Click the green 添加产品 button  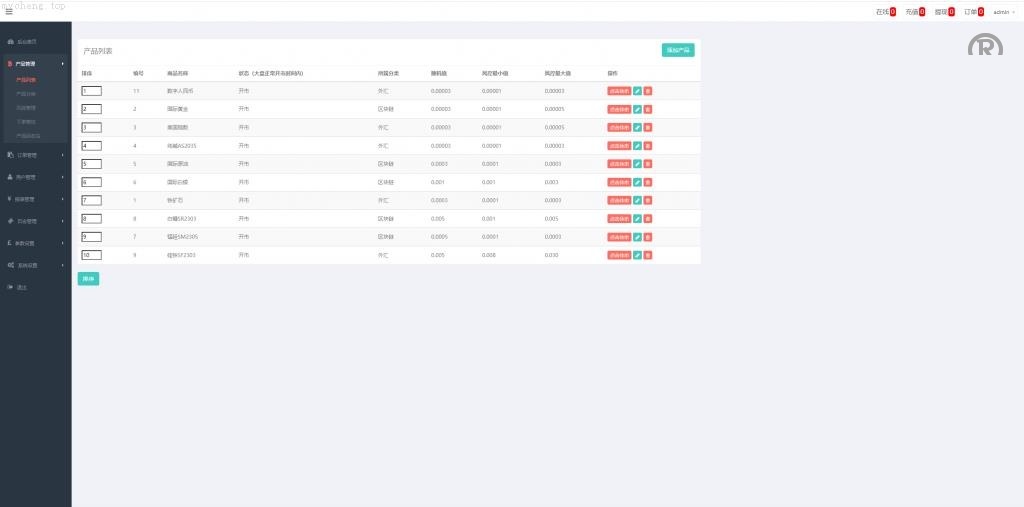pyautogui.click(x=678, y=50)
